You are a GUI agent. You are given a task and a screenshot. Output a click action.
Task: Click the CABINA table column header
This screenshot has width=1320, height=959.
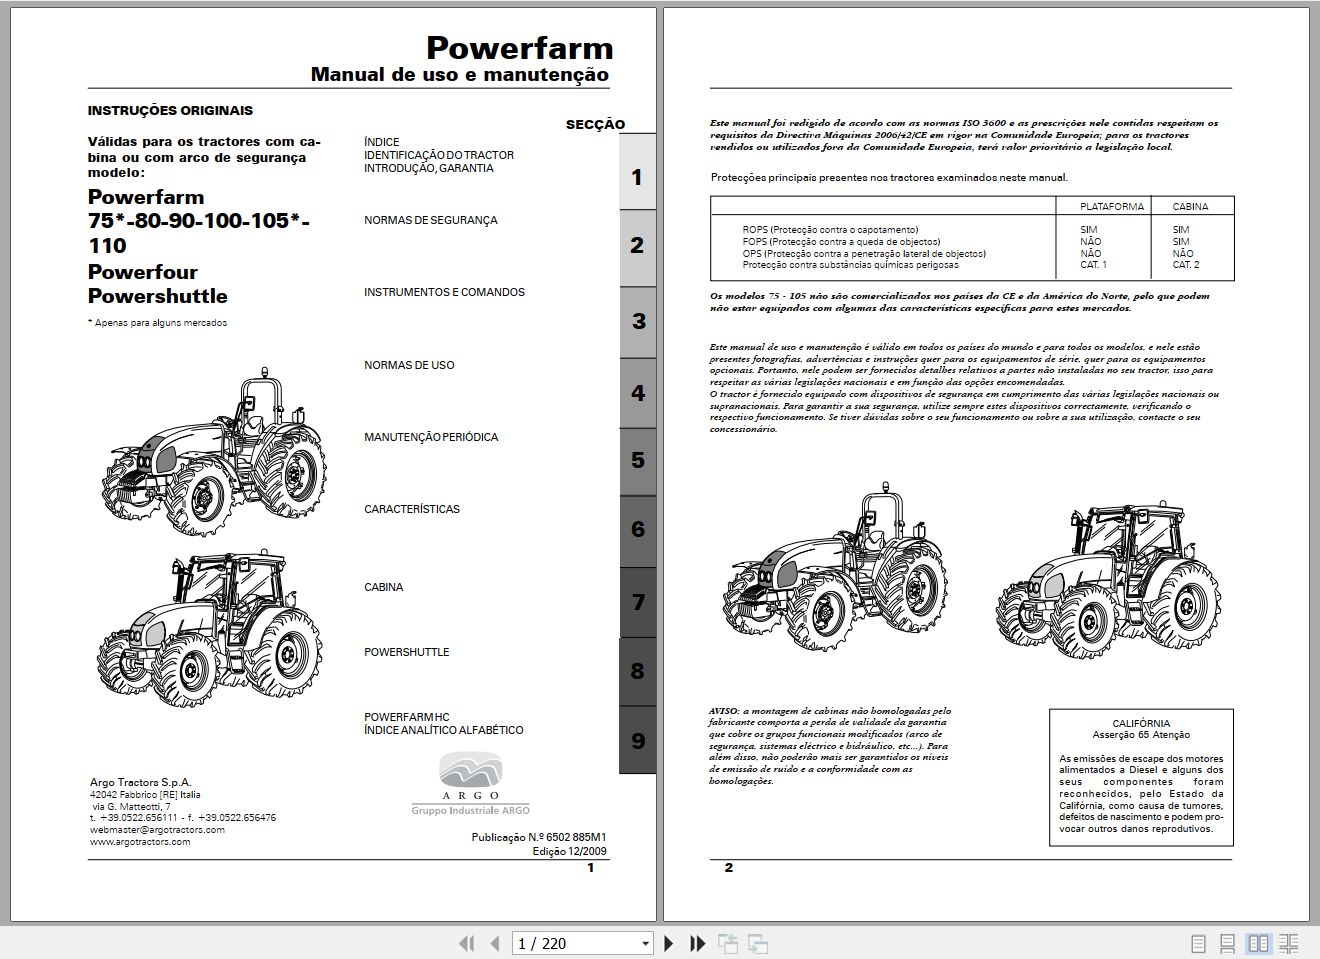coord(1190,207)
